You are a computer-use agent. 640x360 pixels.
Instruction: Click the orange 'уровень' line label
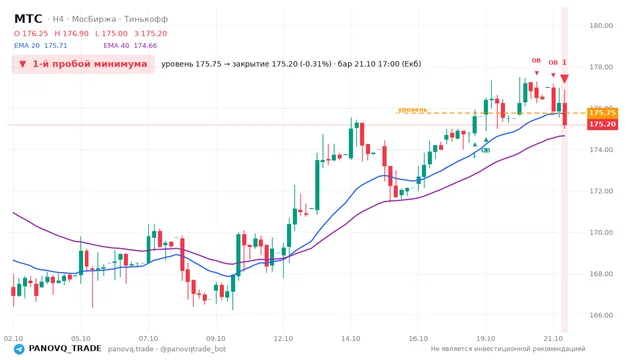pos(412,109)
